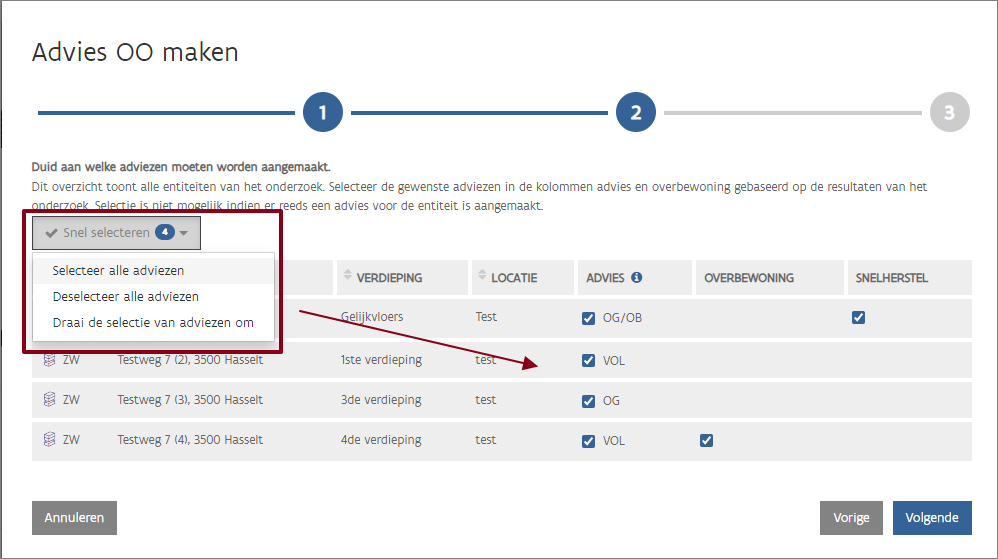Viewport: 998px width, 559px height.
Task: Click sort arrows on LOCATIE column
Action: [484, 277]
